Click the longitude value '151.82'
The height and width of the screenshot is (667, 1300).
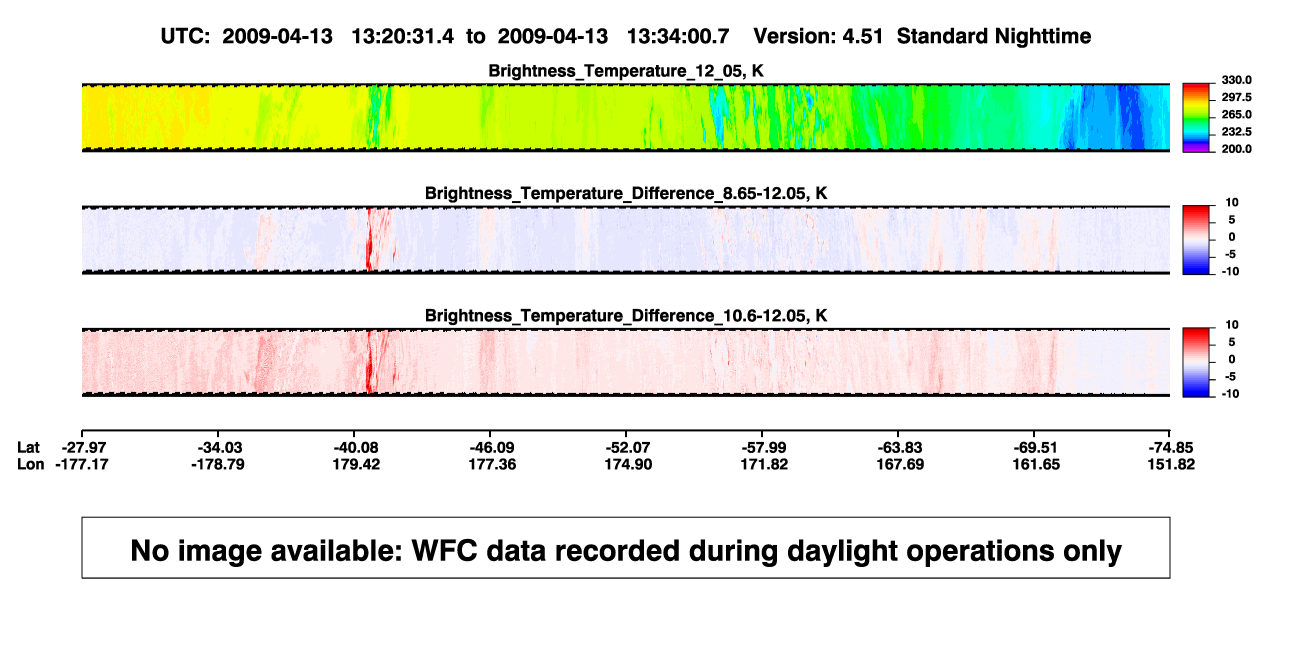coord(1171,464)
